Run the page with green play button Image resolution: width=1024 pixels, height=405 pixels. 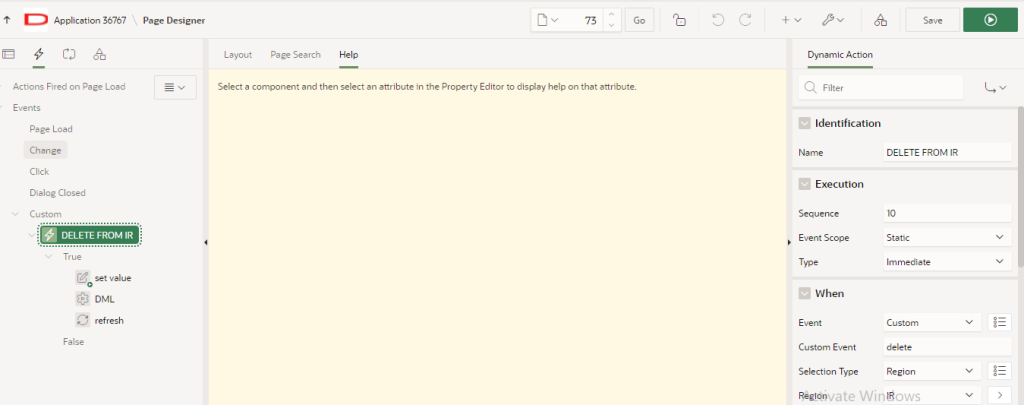[991, 19]
